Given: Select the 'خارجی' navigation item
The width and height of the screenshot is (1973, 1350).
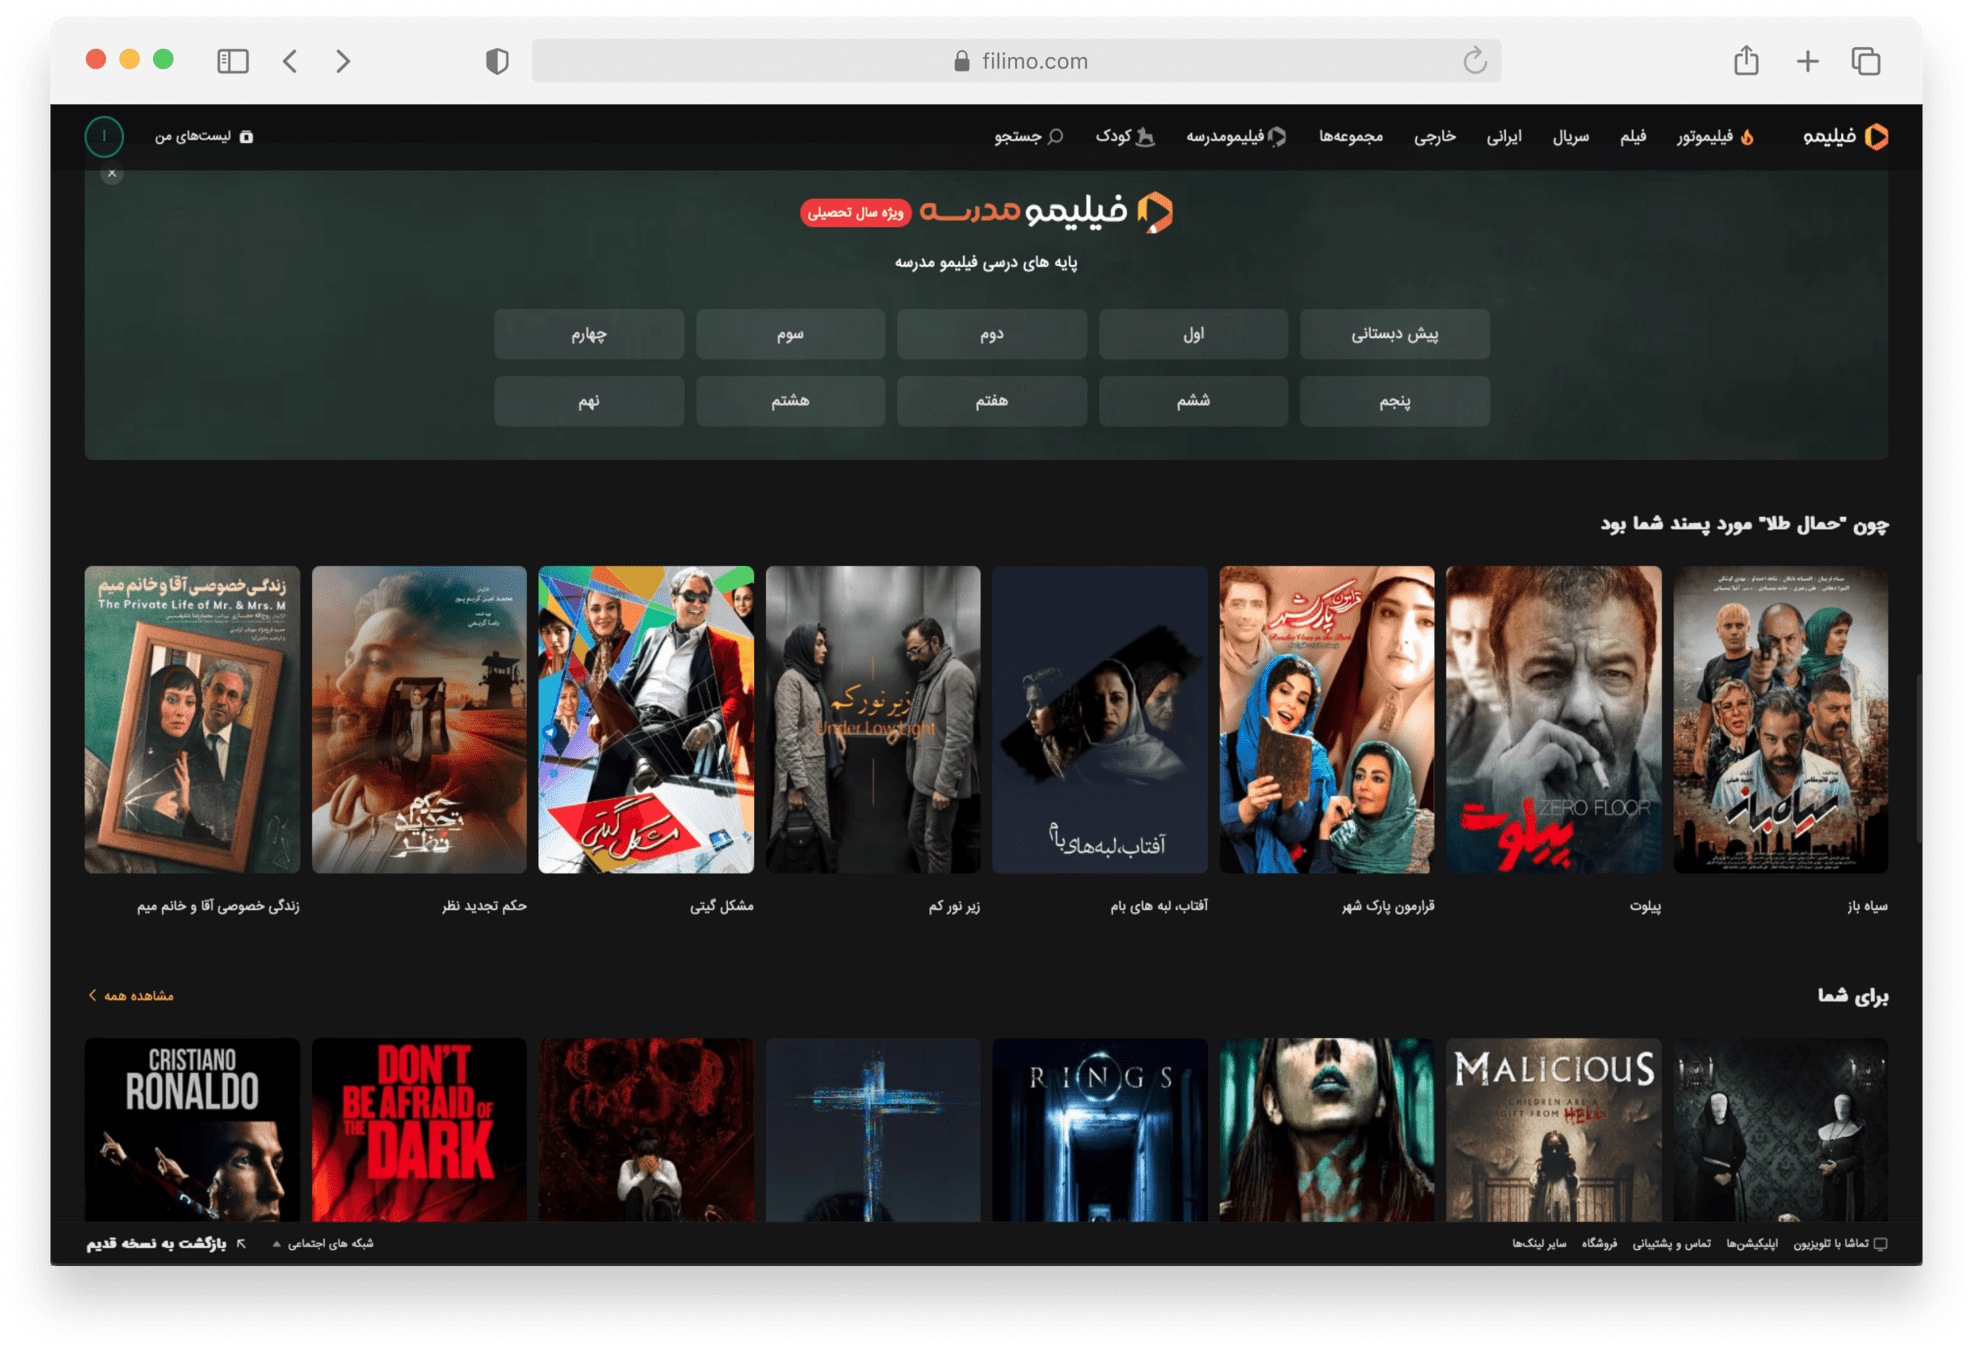Looking at the screenshot, I should [1434, 137].
